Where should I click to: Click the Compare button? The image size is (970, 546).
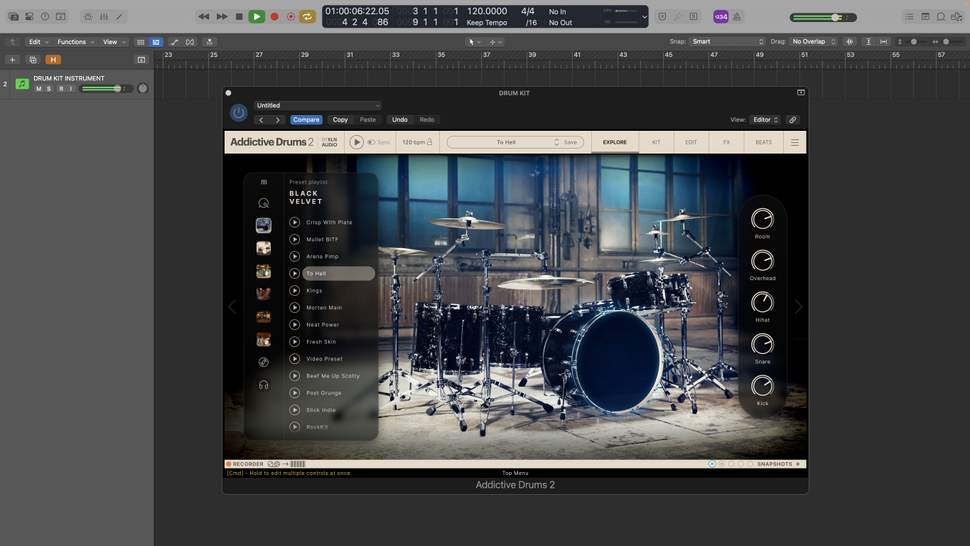[x=306, y=120]
